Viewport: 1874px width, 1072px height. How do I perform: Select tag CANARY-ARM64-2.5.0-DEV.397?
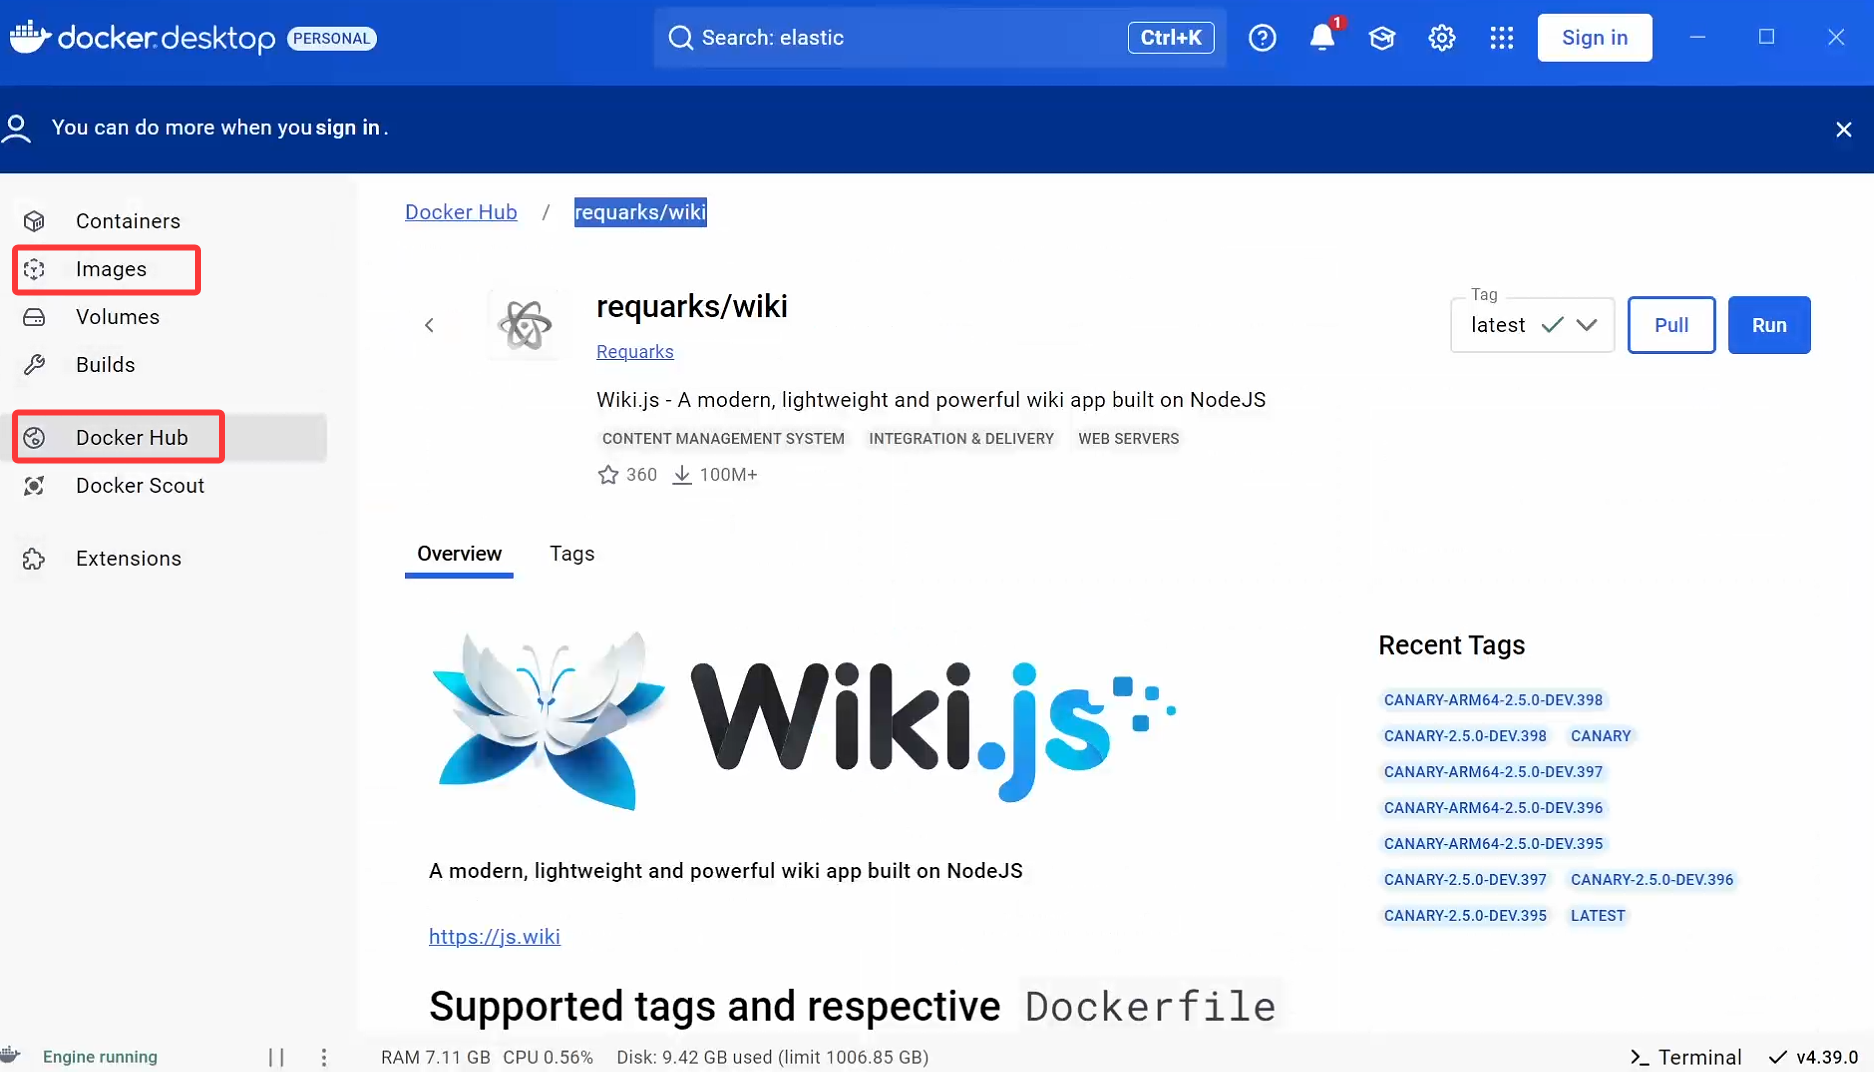pyautogui.click(x=1493, y=772)
